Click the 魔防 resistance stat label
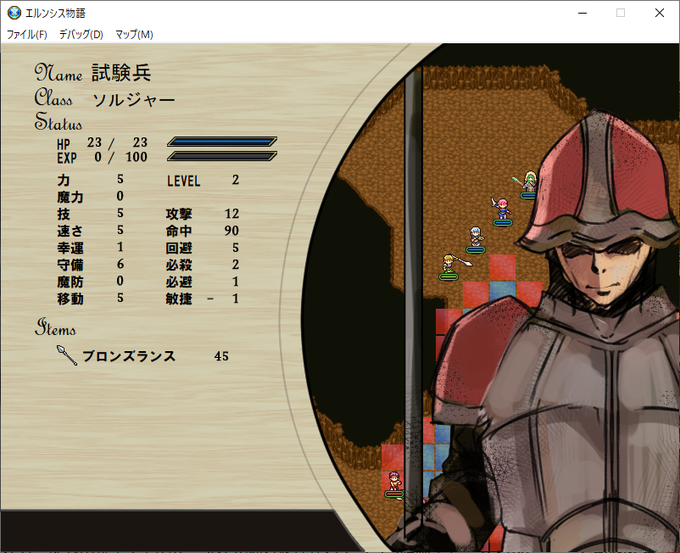 click(70, 281)
